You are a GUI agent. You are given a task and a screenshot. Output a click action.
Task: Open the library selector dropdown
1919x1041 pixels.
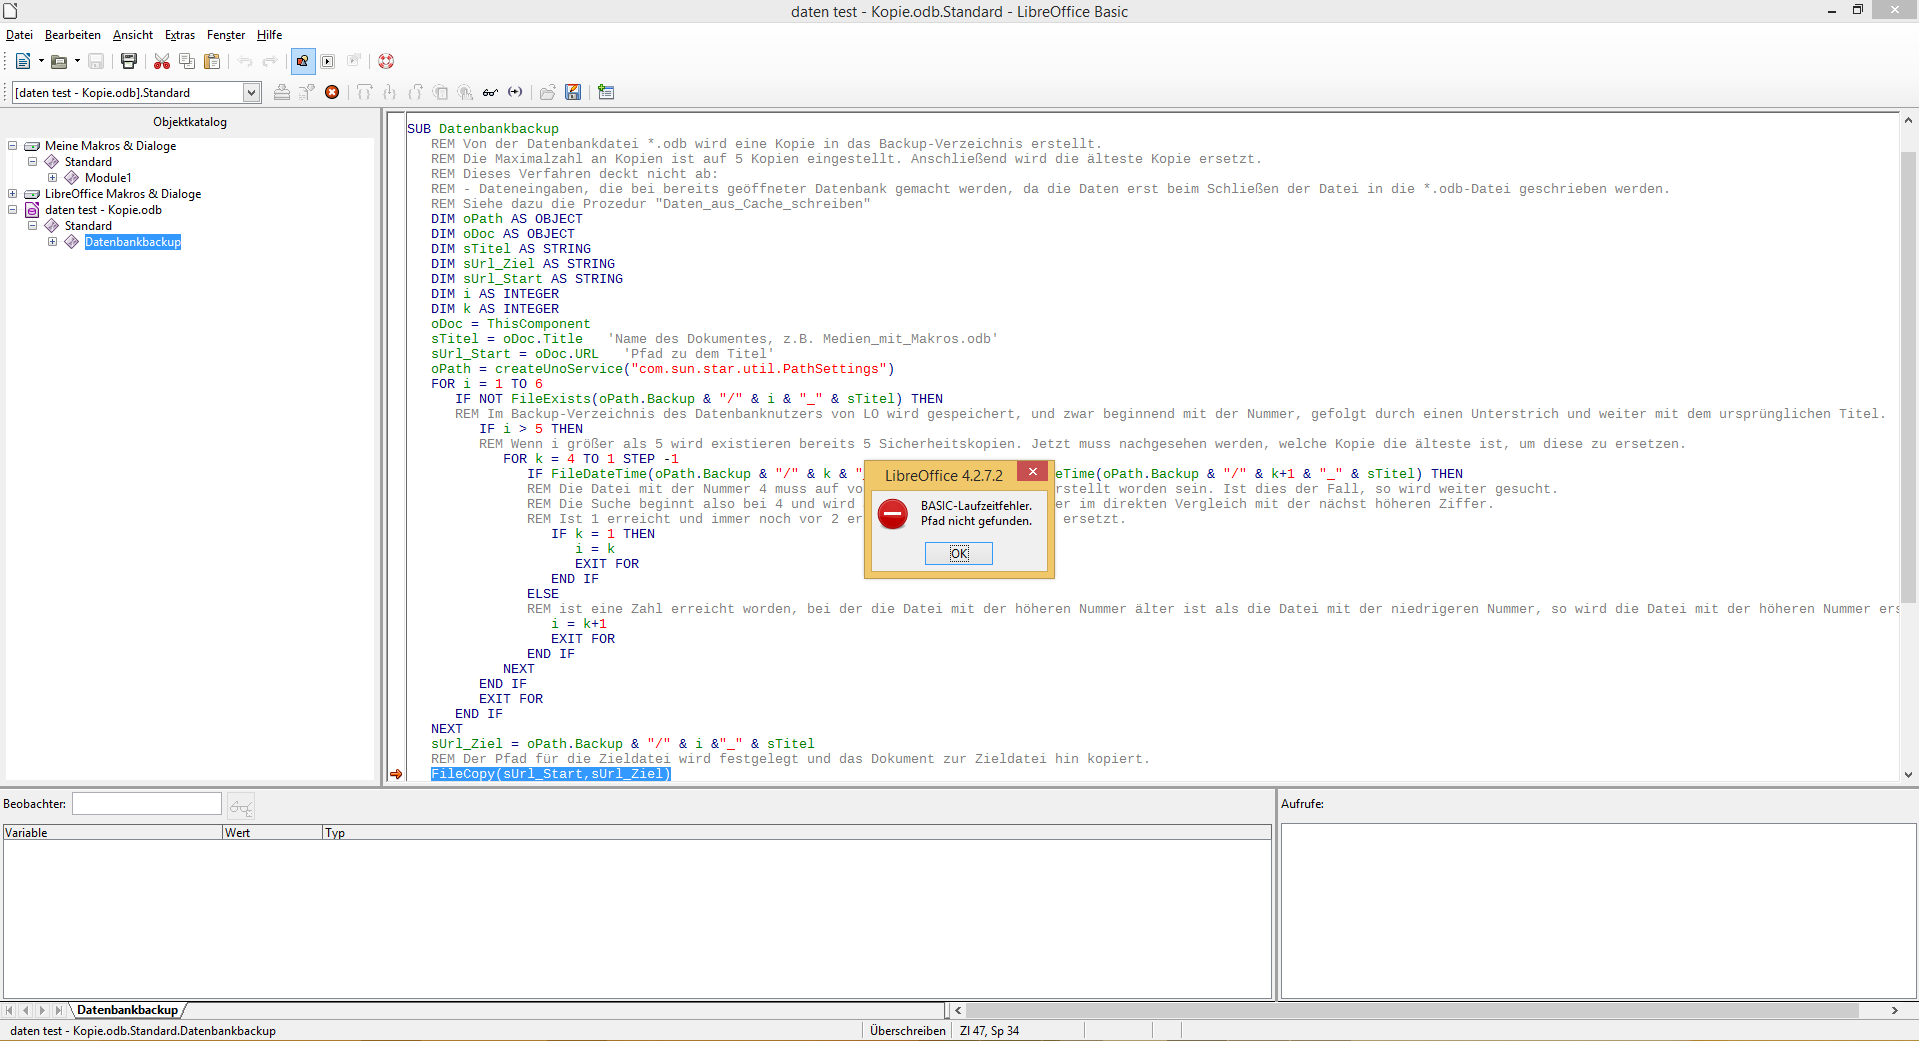pyautogui.click(x=251, y=92)
